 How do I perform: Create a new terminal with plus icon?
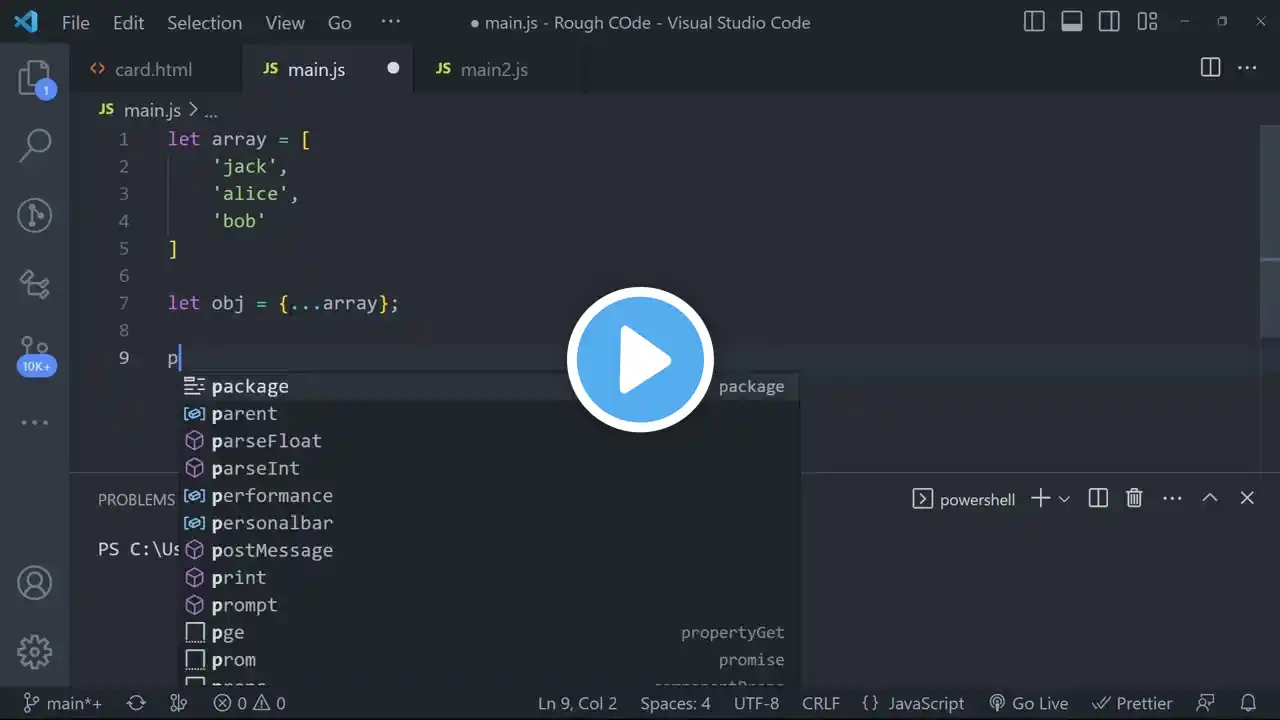click(x=1040, y=498)
